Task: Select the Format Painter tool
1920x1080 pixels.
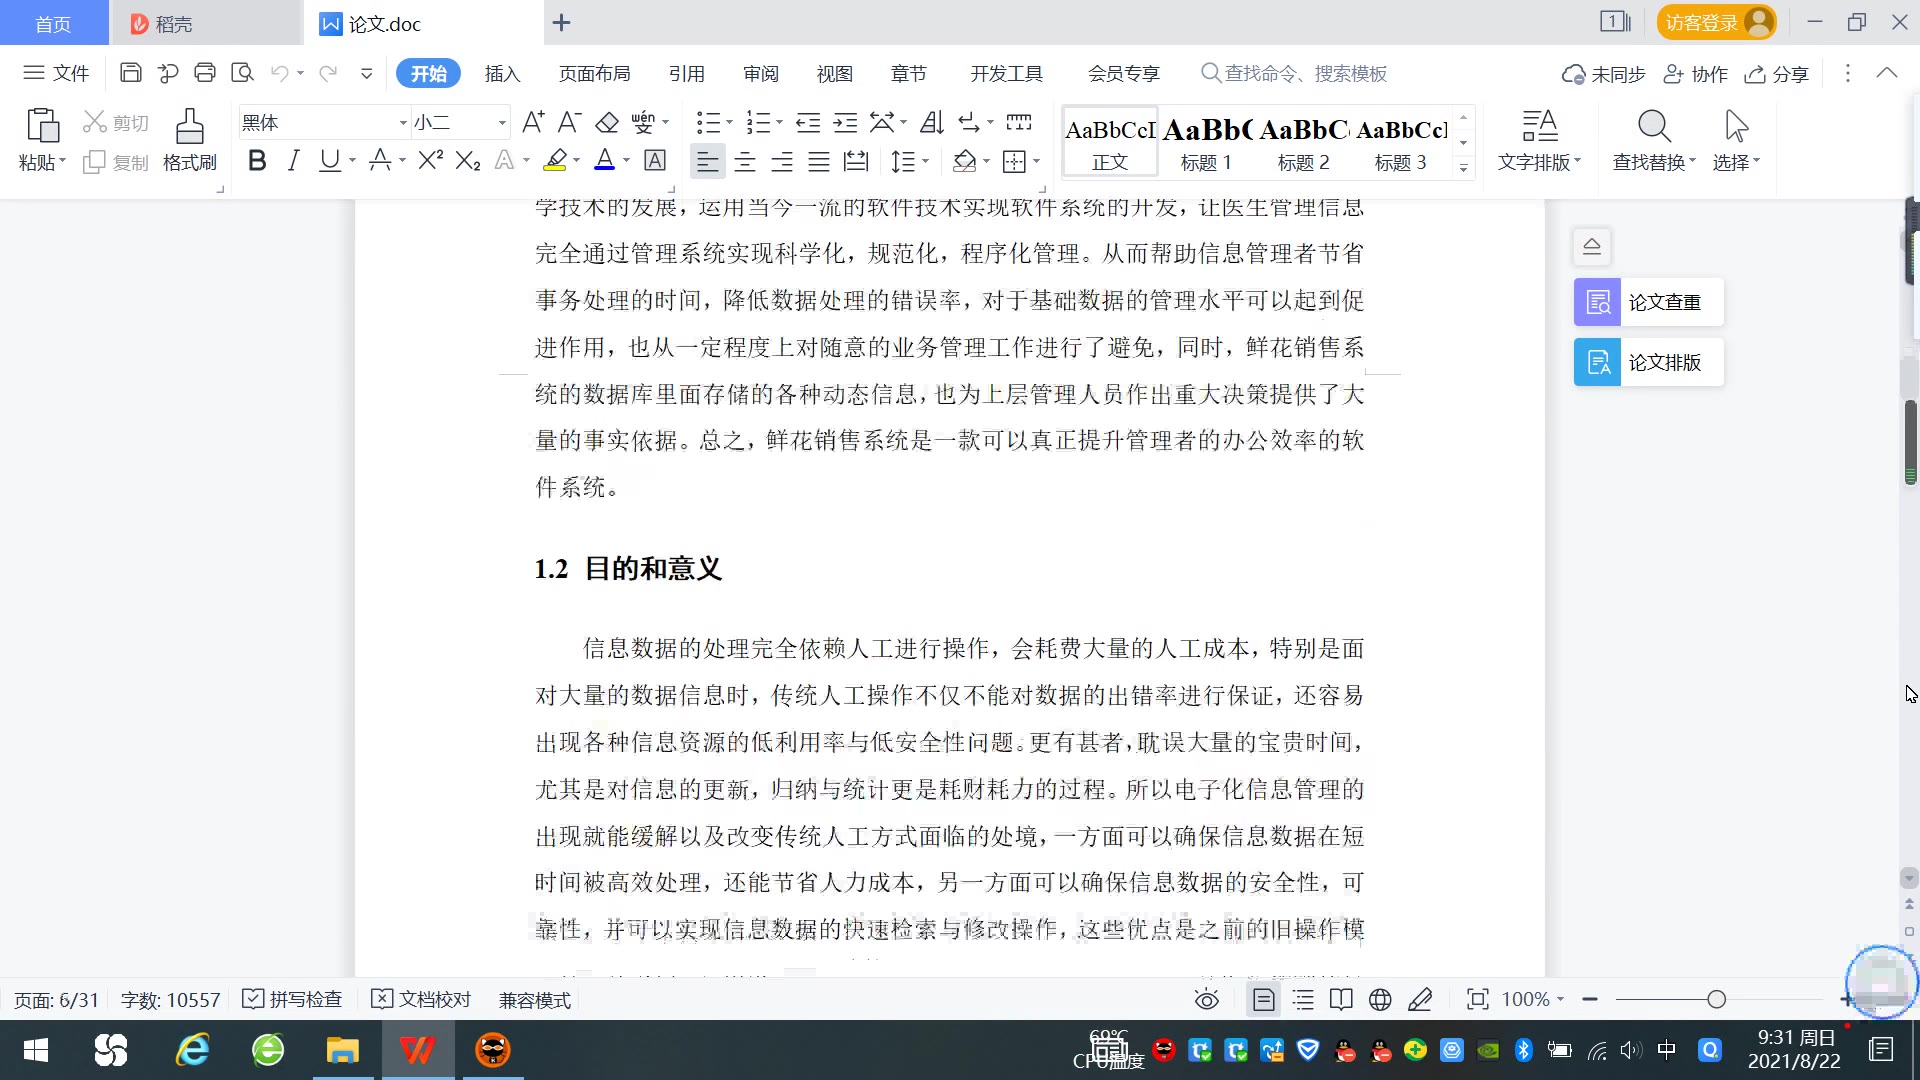Action: pos(190,140)
